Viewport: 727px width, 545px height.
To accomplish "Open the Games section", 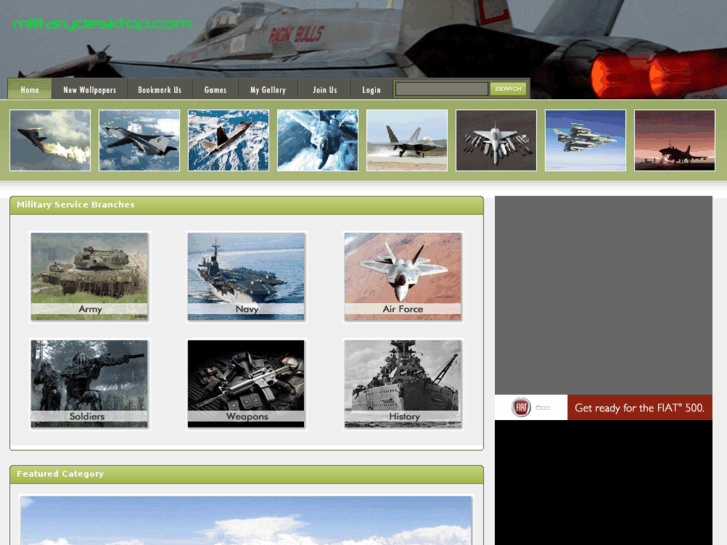I will (215, 90).
